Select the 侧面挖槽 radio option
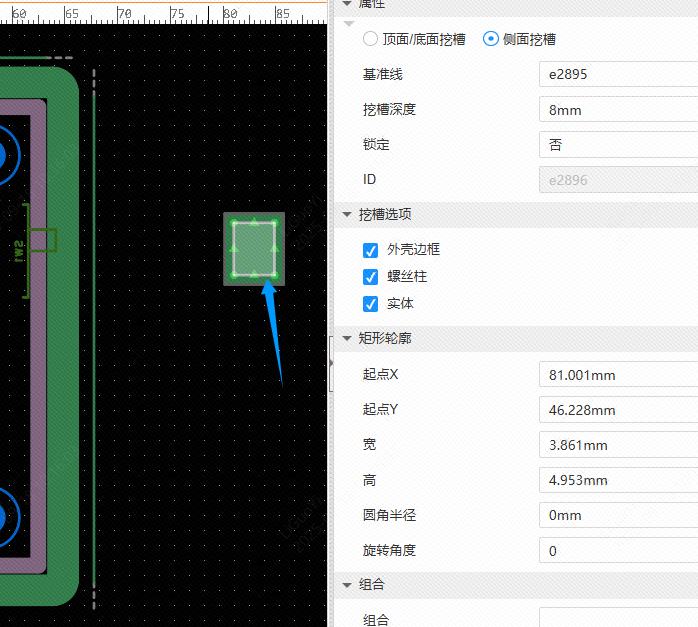Screen dimensions: 698x627 click(x=490, y=39)
